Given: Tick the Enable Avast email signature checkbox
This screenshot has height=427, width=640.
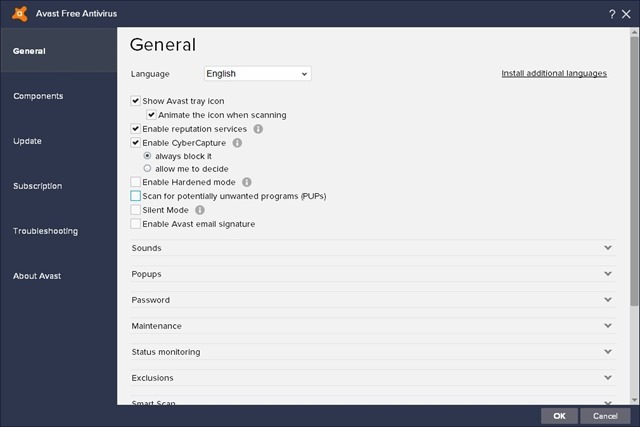Looking at the screenshot, I should [x=136, y=224].
